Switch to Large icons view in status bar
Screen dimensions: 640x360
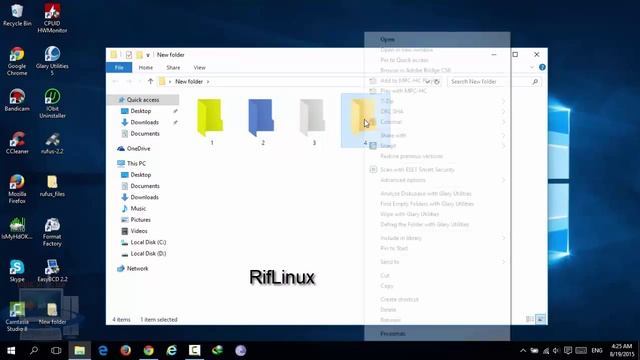[540, 319]
